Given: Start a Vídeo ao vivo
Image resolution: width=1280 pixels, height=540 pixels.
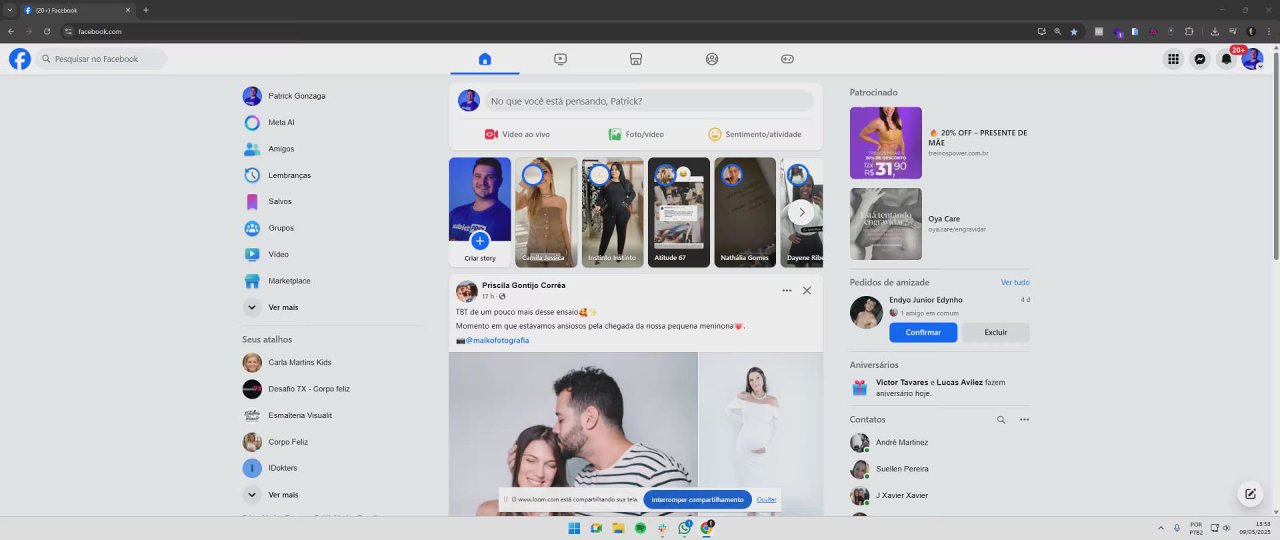Looking at the screenshot, I should tap(517, 134).
